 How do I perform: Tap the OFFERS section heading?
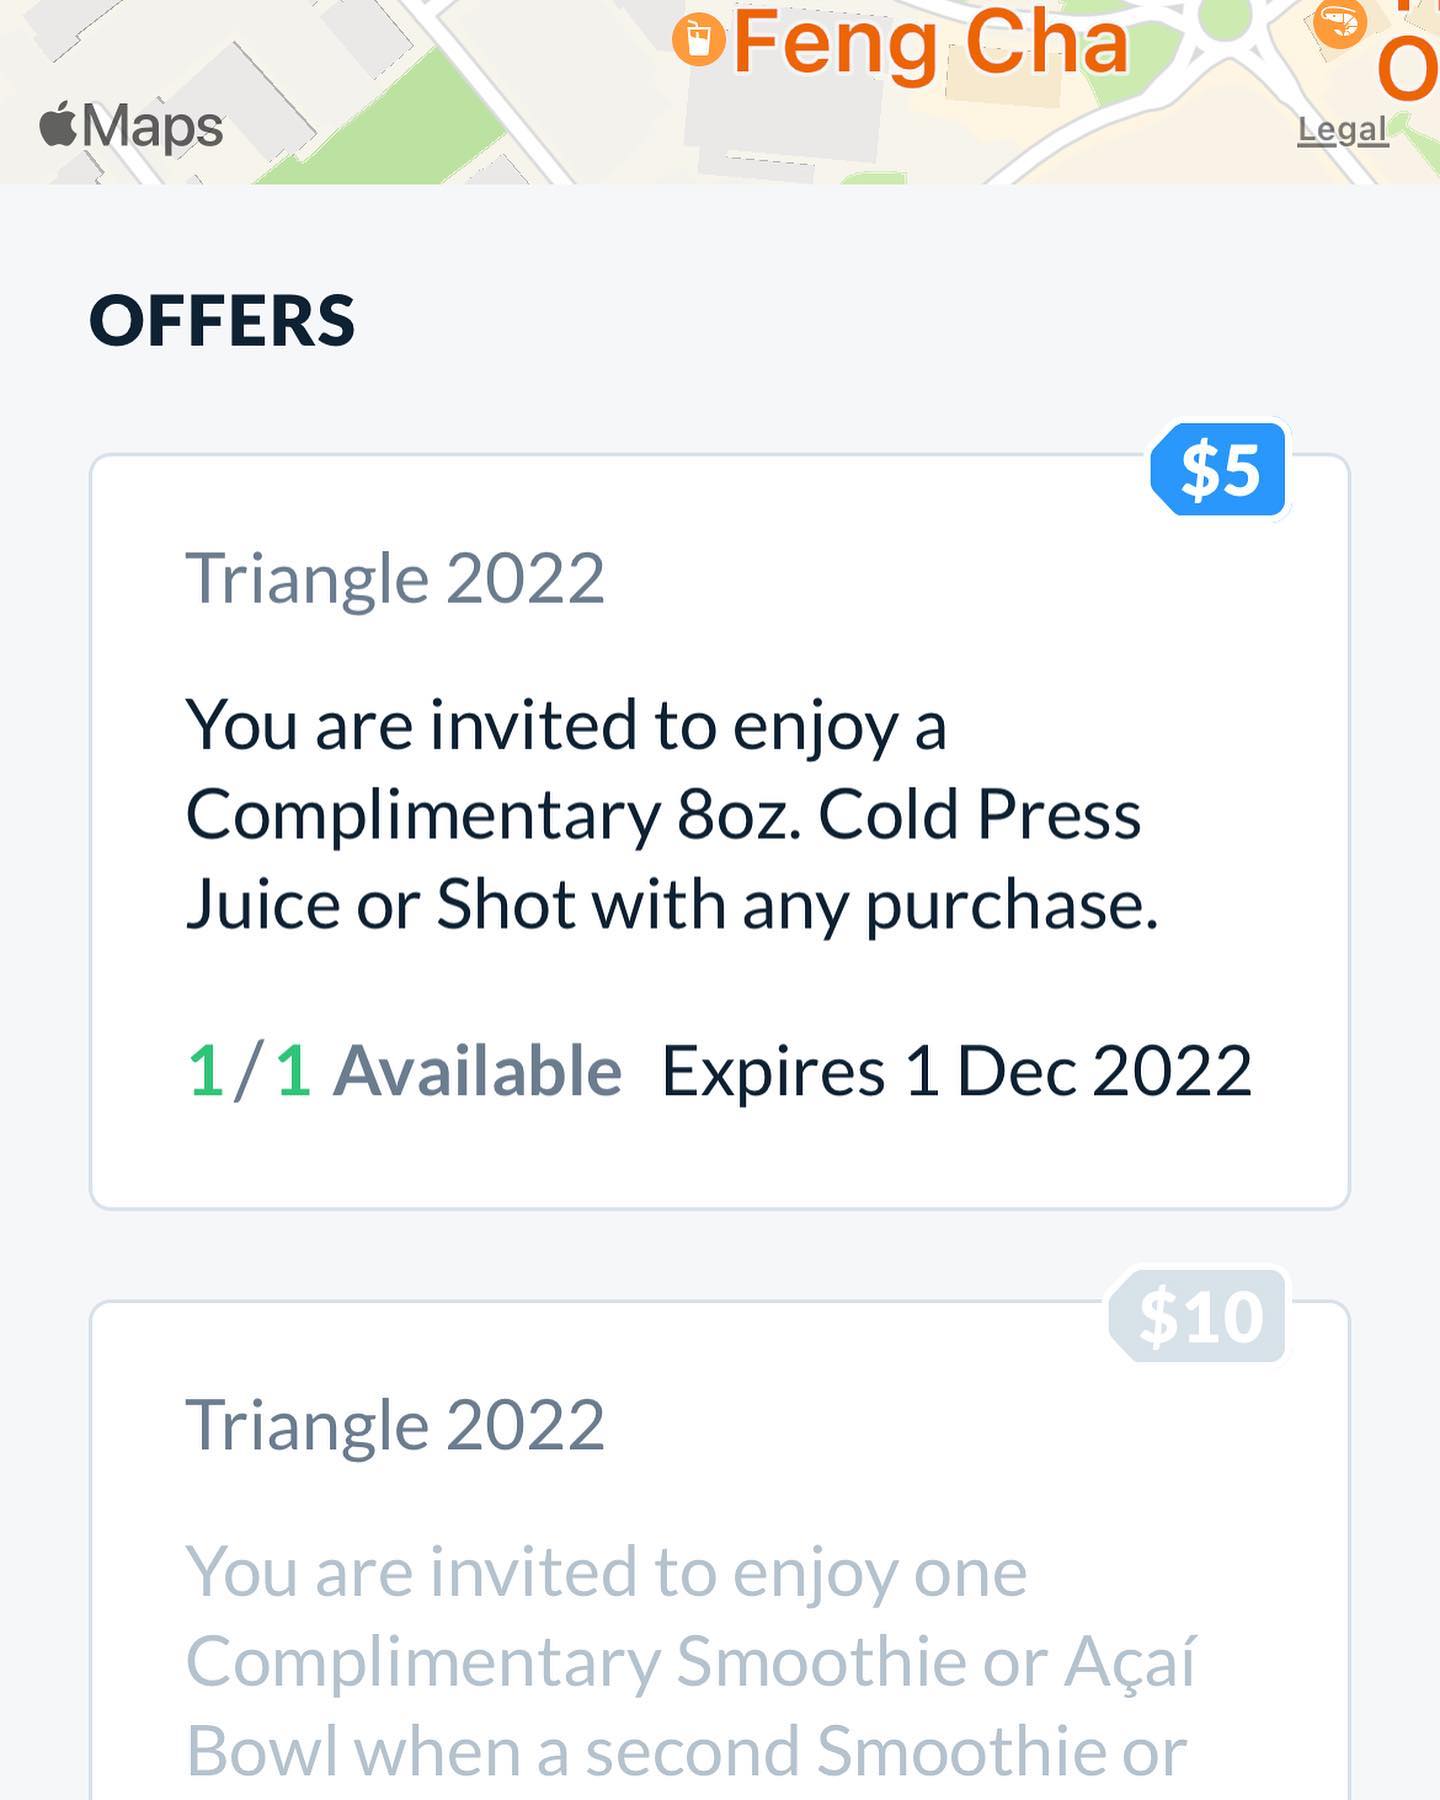click(x=222, y=321)
